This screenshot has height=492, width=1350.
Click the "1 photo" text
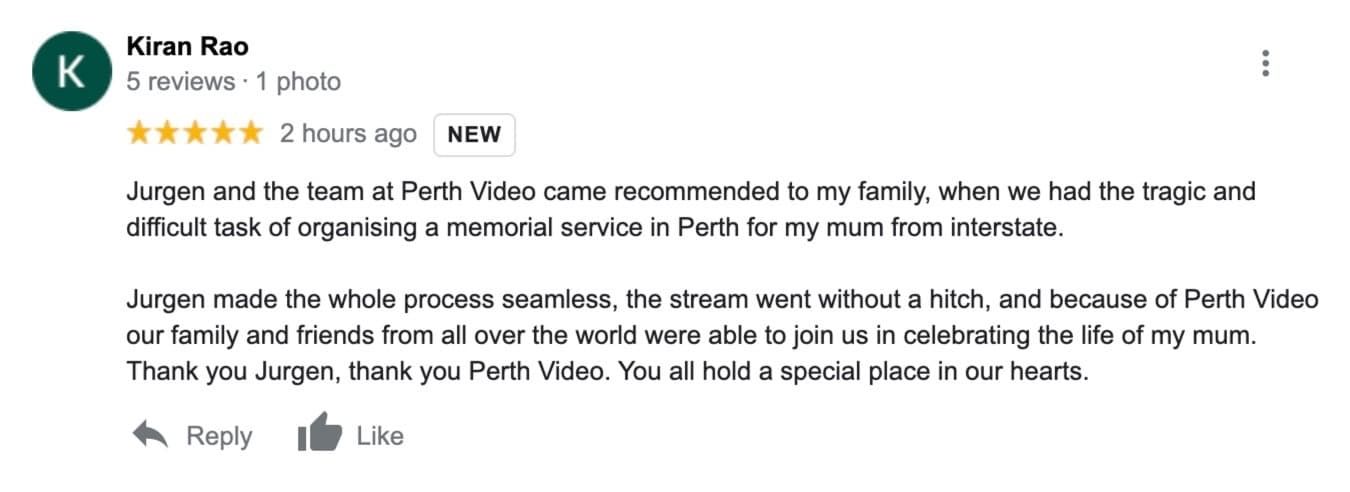click(298, 82)
